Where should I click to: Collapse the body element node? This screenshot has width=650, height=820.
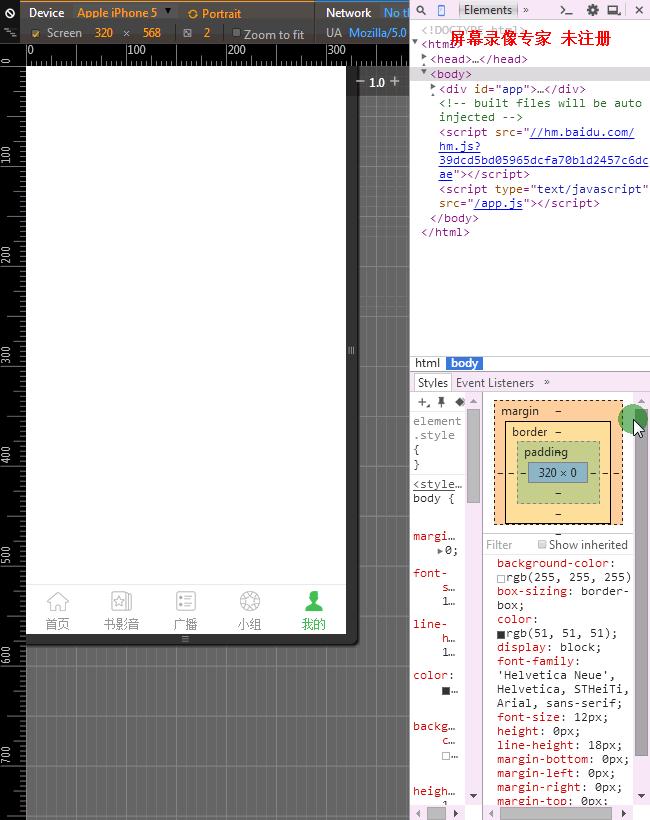pos(424,71)
